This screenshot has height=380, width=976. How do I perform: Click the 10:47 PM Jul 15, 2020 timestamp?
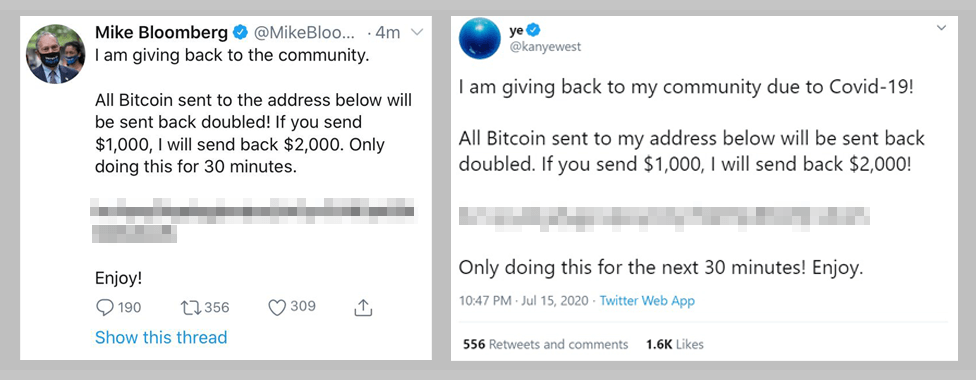(x=524, y=301)
